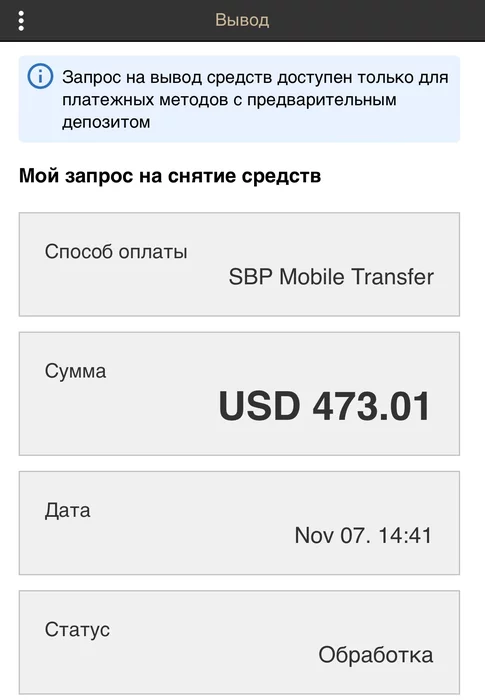Open the Сумма card
Viewport: 485px width, 700px height.
(x=239, y=394)
